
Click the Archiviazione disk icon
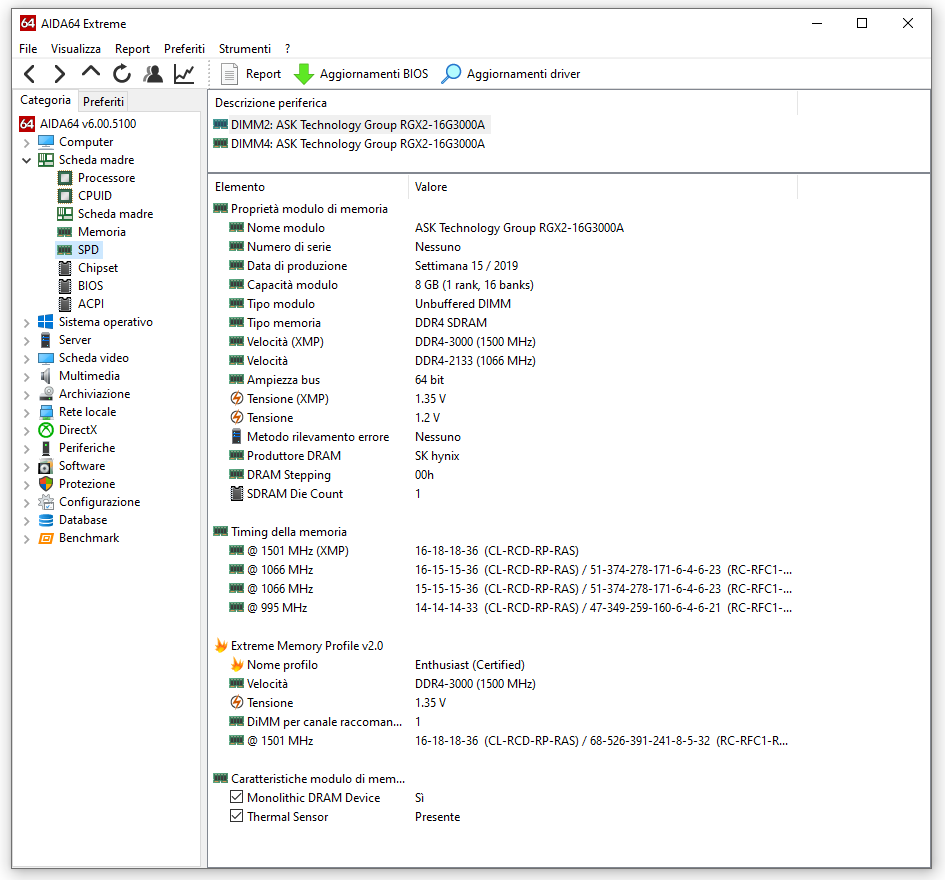pos(46,394)
